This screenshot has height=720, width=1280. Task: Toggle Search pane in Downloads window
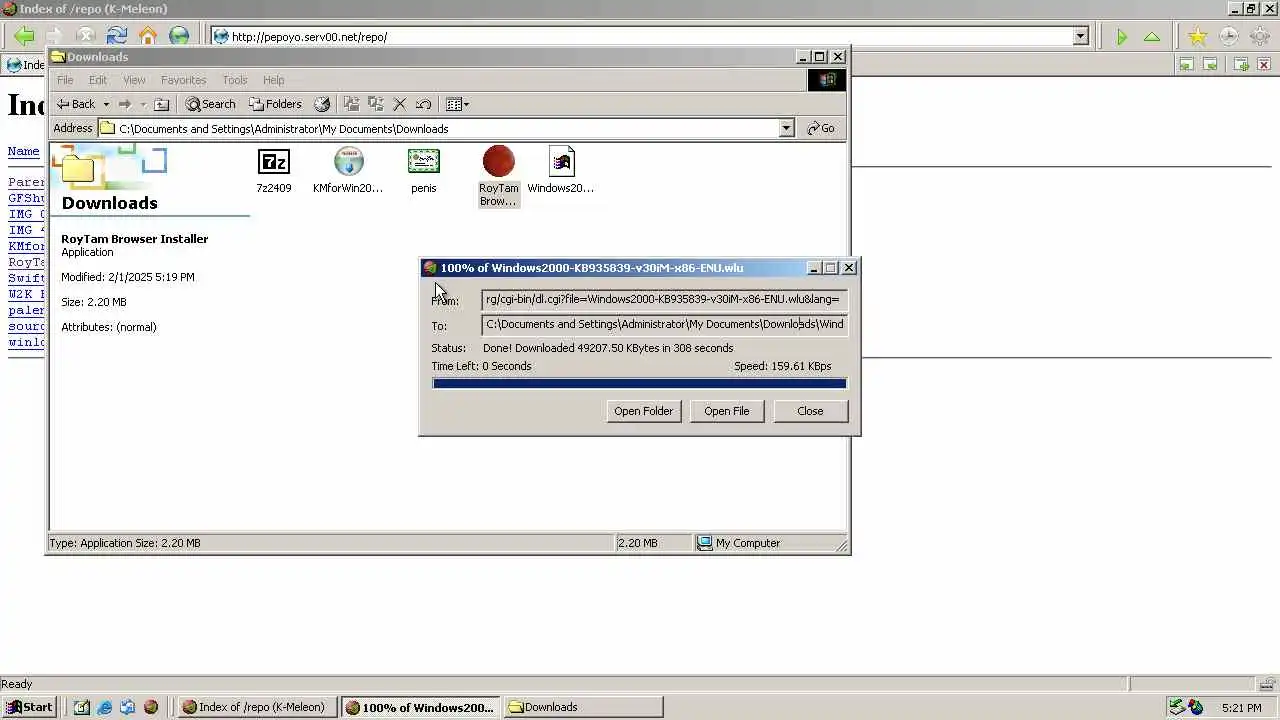pos(210,104)
